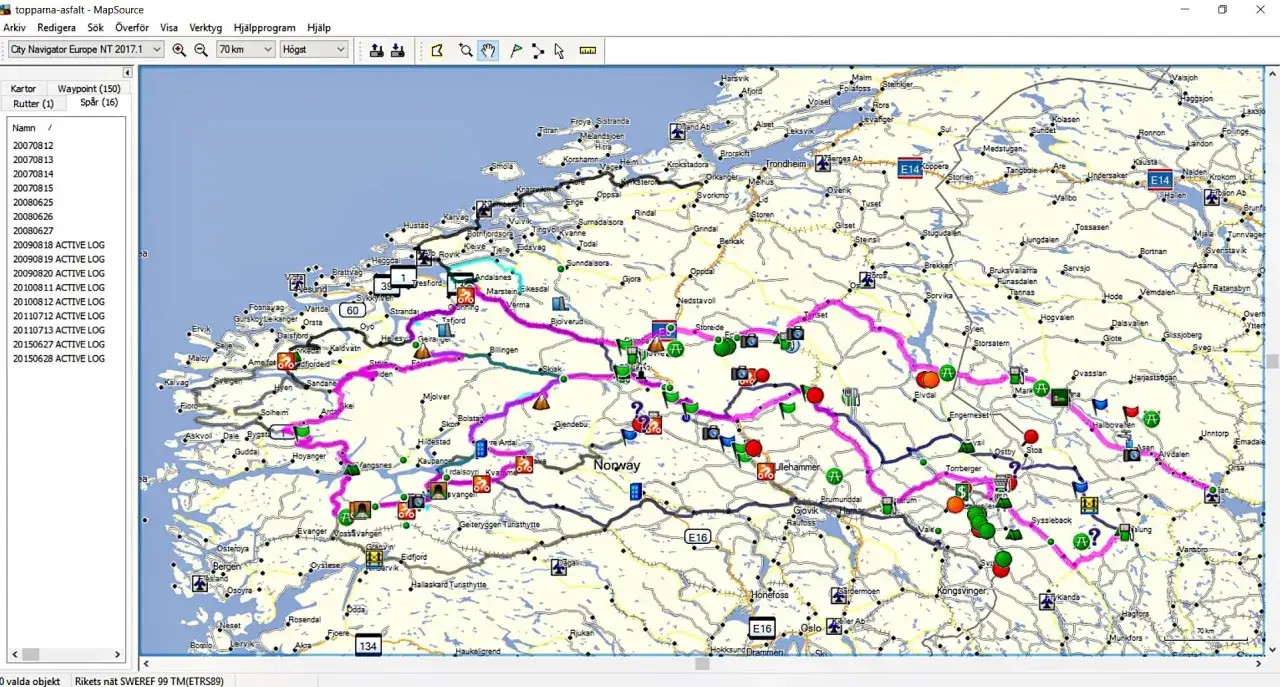Click the send to device icon
Image resolution: width=1280 pixels, height=687 pixels.
click(376, 50)
